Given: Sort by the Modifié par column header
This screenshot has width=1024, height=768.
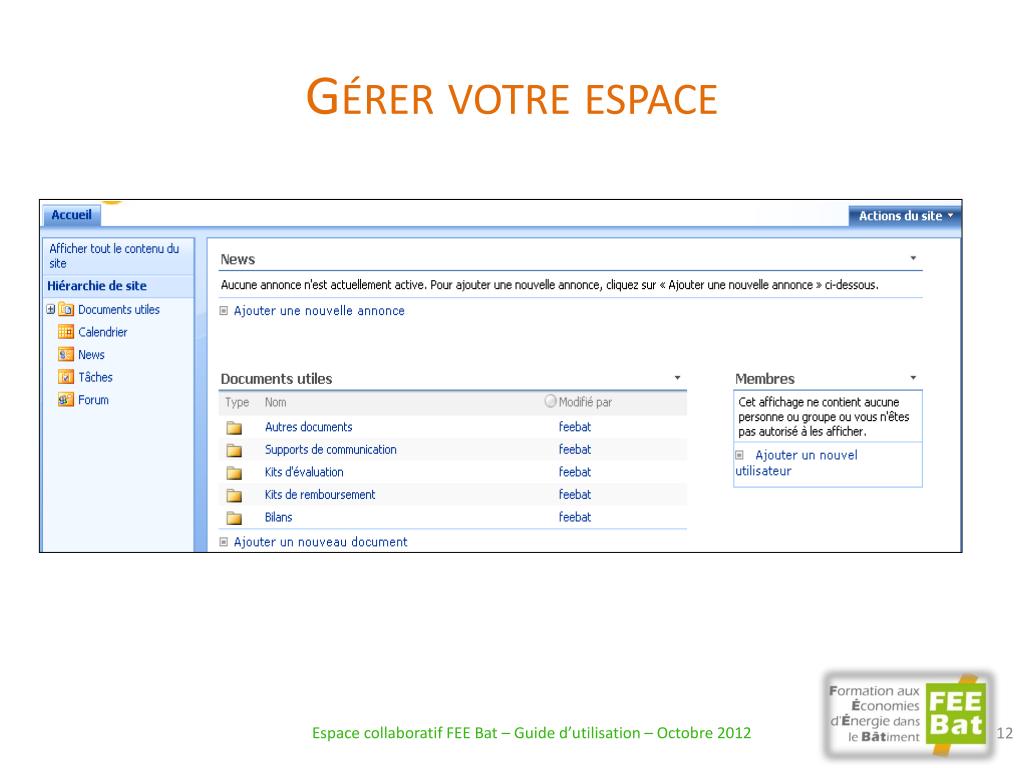Looking at the screenshot, I should [585, 402].
